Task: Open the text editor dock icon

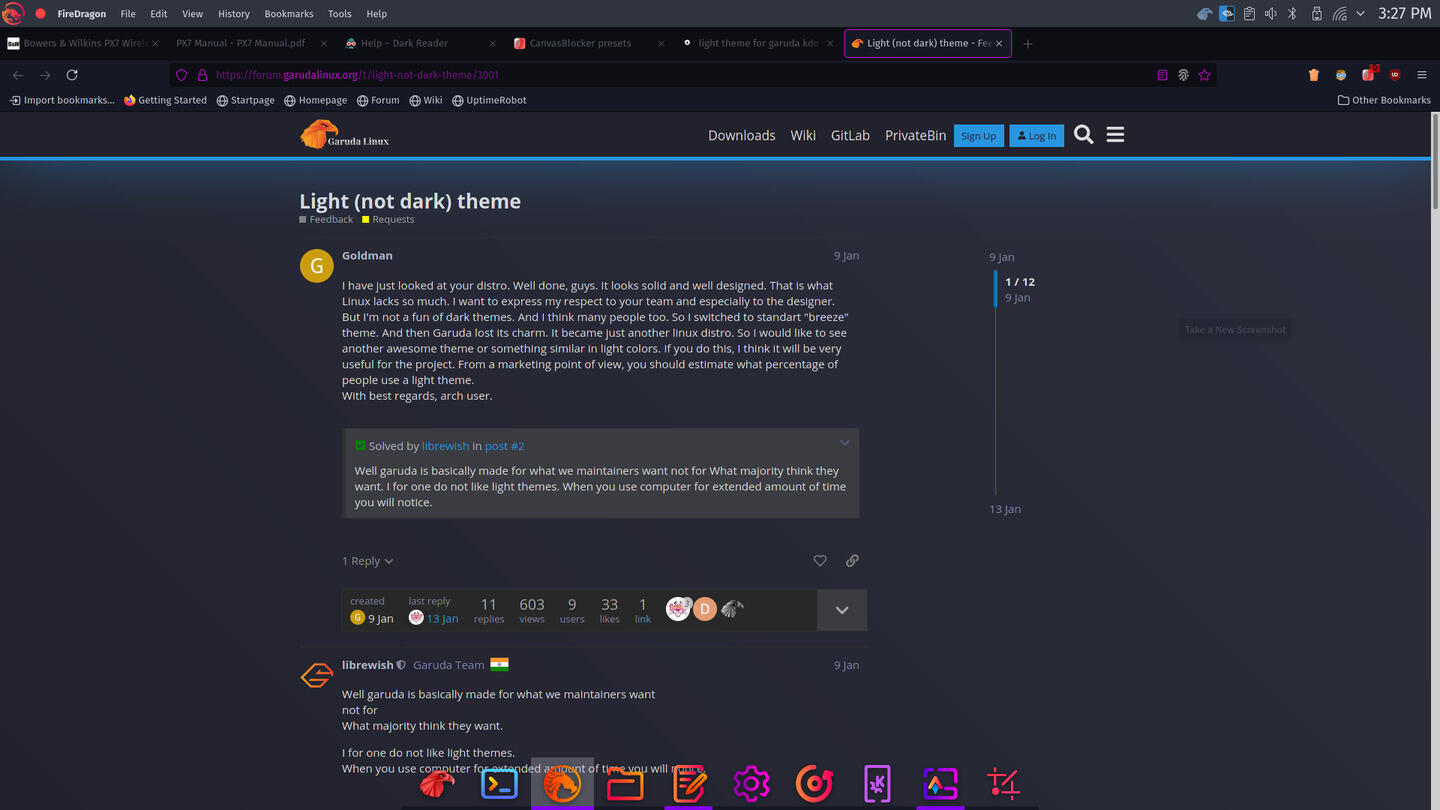Action: point(688,784)
